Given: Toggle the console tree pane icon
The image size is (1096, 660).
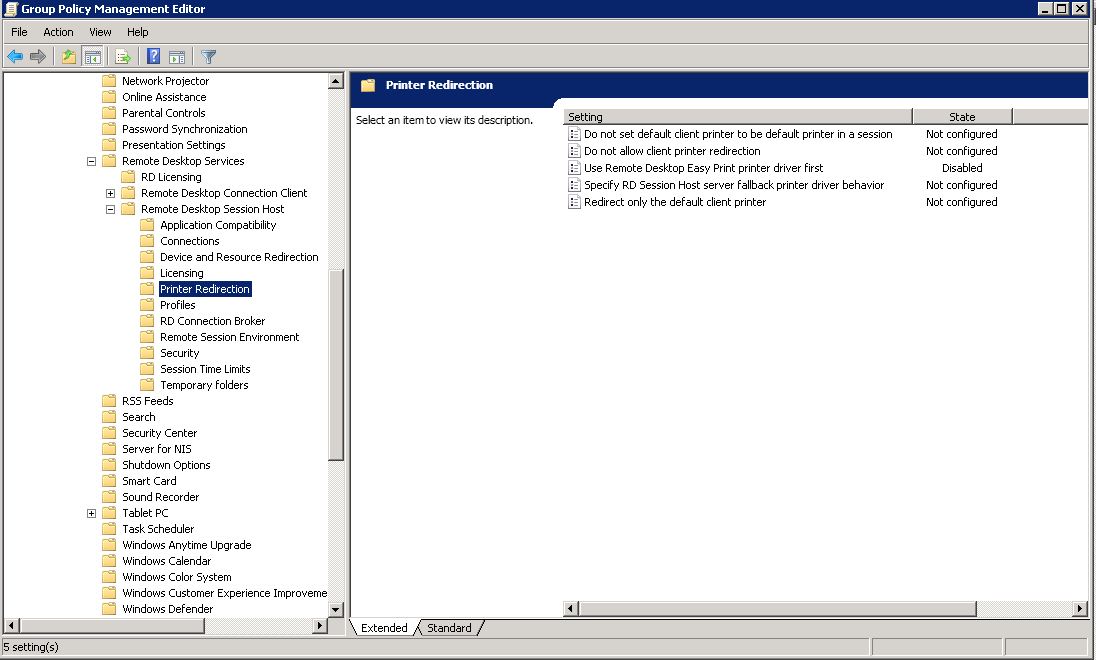Looking at the screenshot, I should coord(92,57).
